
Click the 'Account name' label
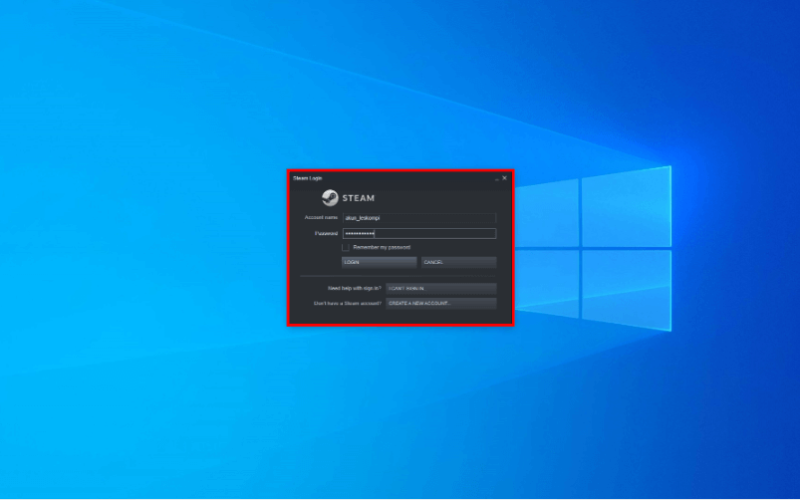tap(321, 217)
